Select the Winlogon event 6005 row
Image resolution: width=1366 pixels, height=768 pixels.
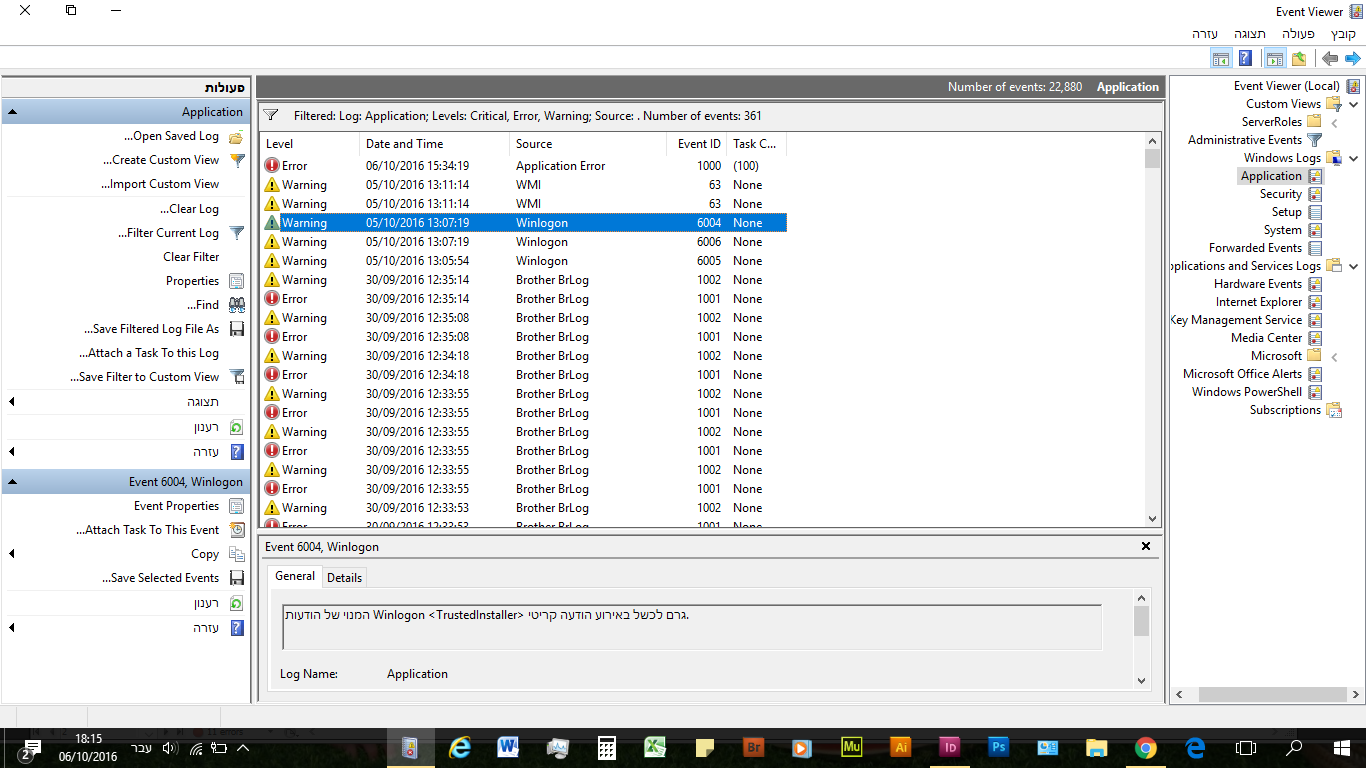[523, 261]
